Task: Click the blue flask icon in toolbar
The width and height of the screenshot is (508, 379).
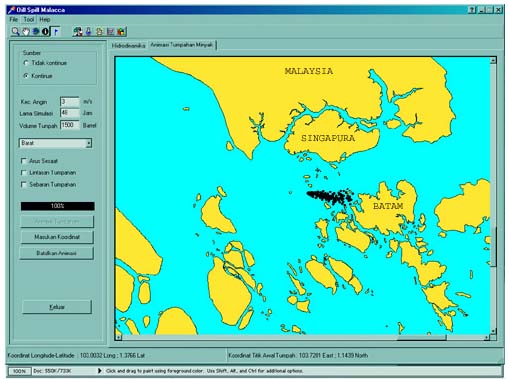Action: pyautogui.click(x=88, y=32)
